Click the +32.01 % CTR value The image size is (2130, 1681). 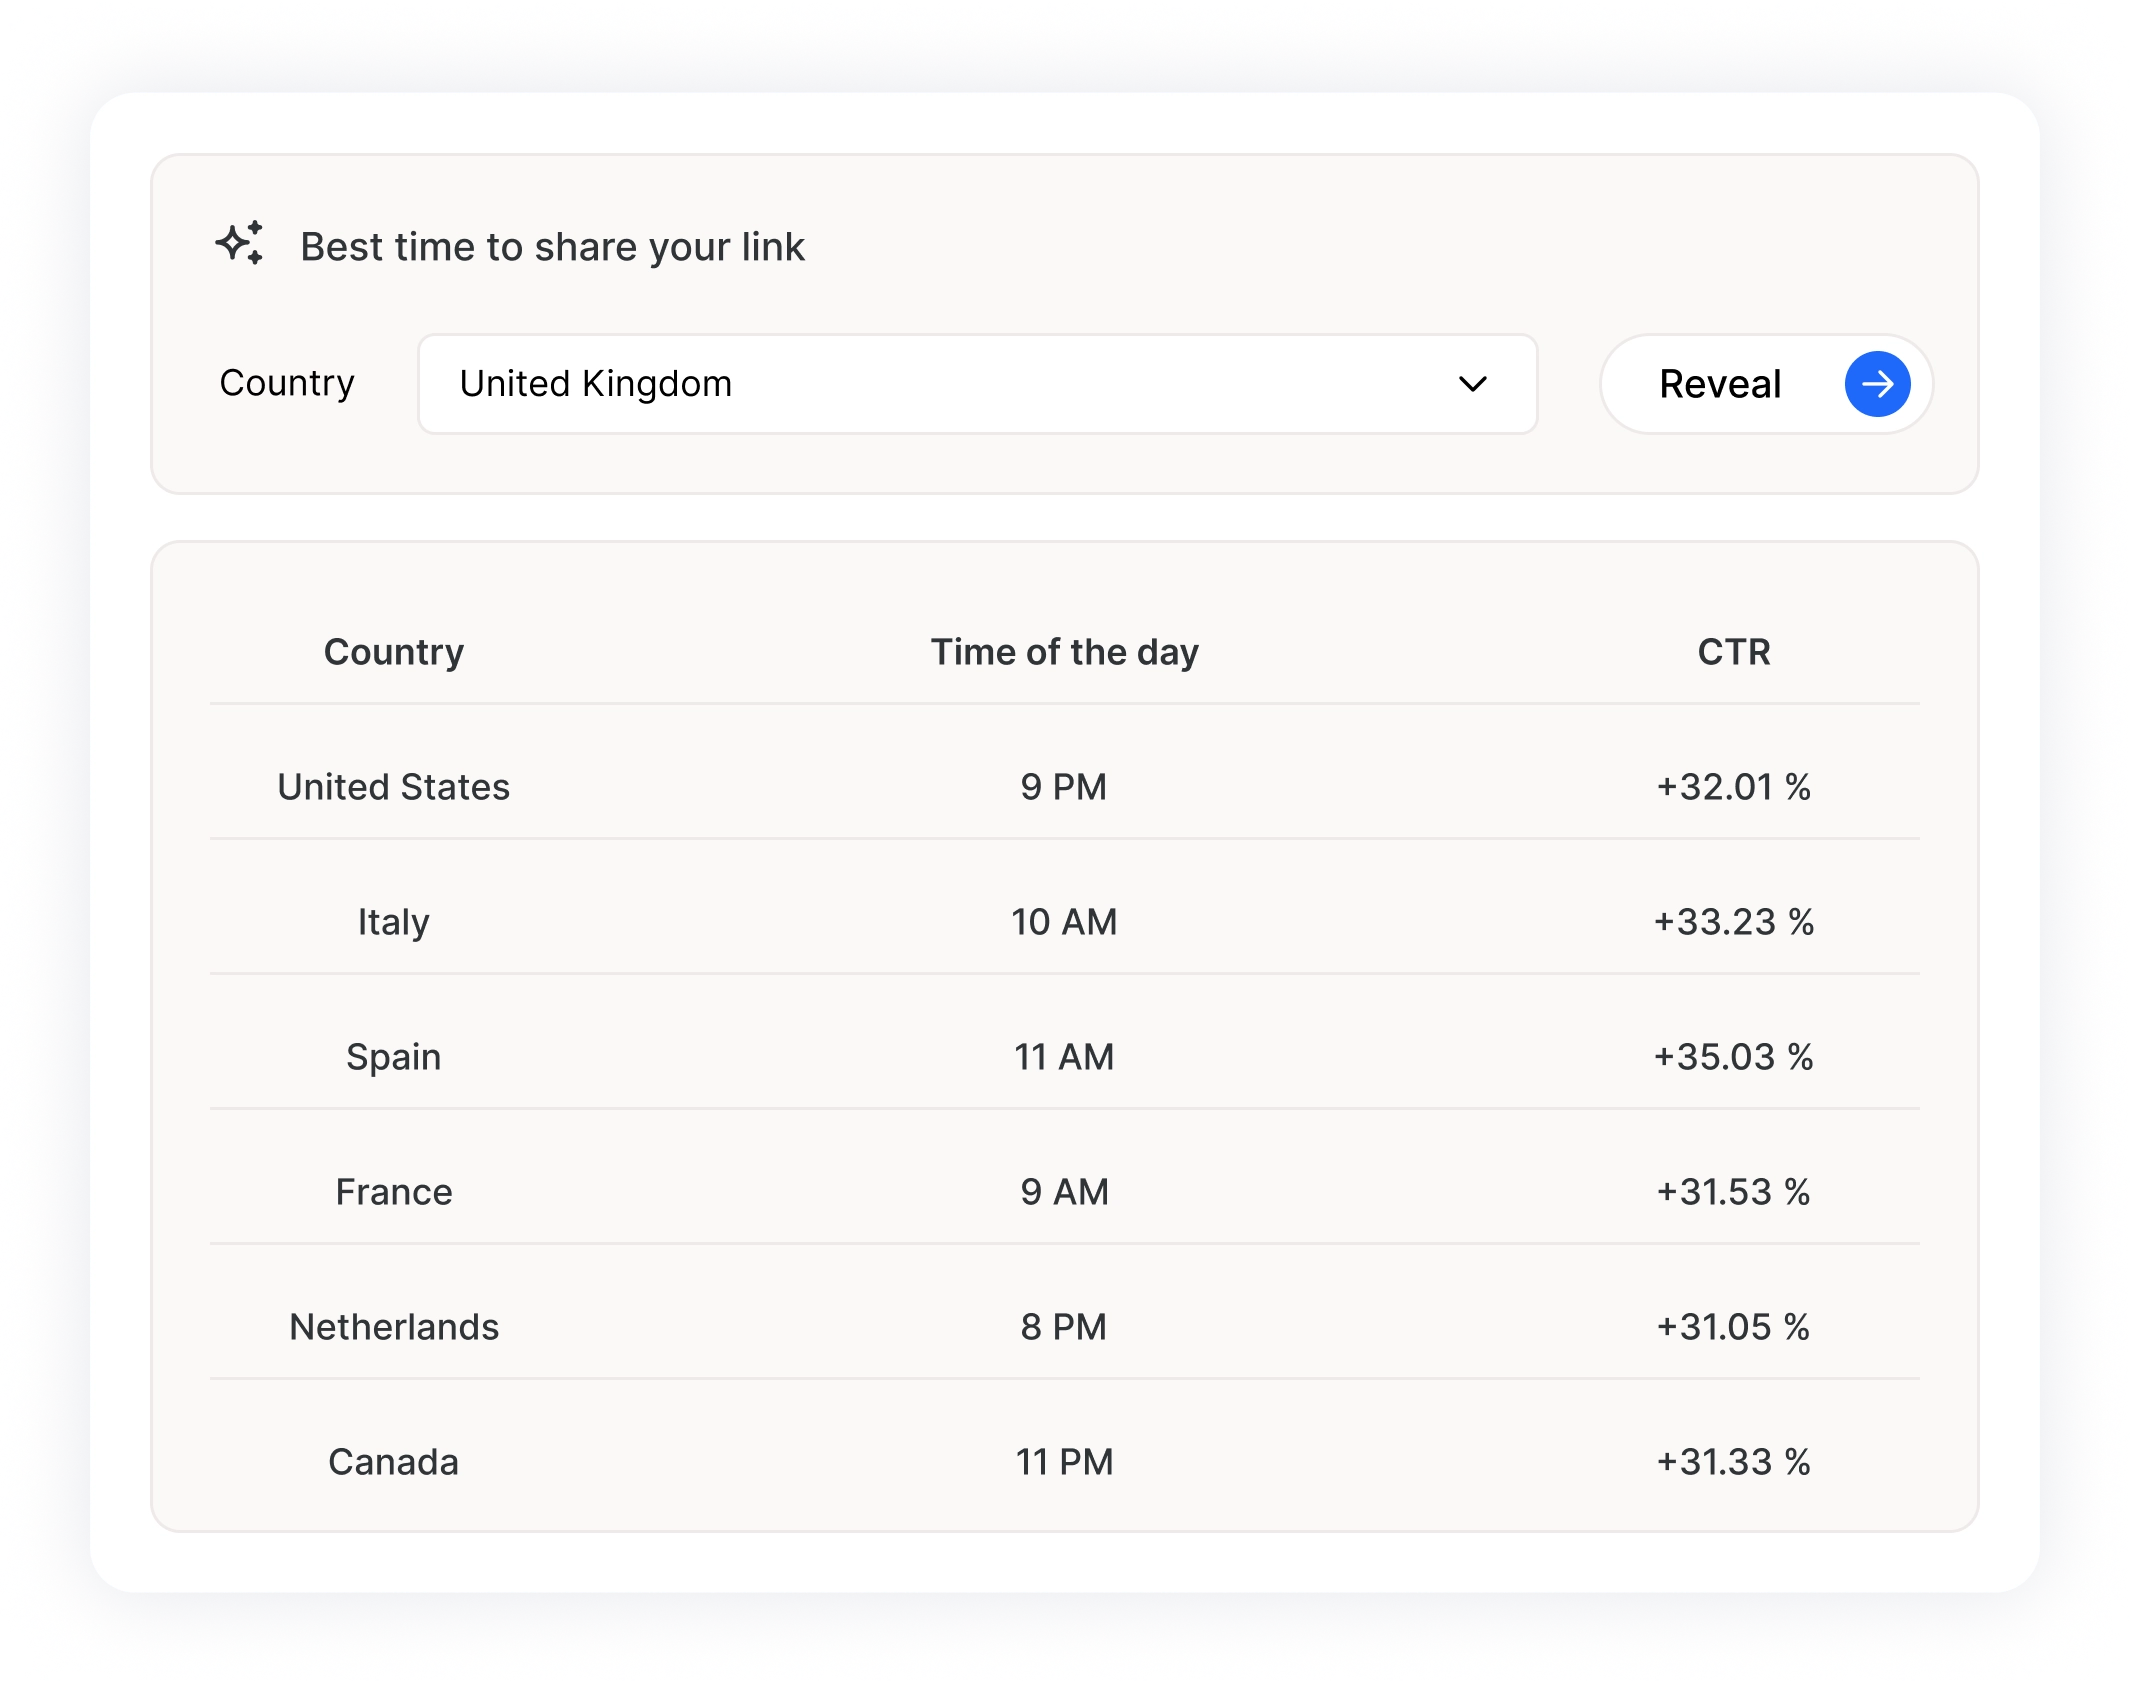click(1733, 787)
